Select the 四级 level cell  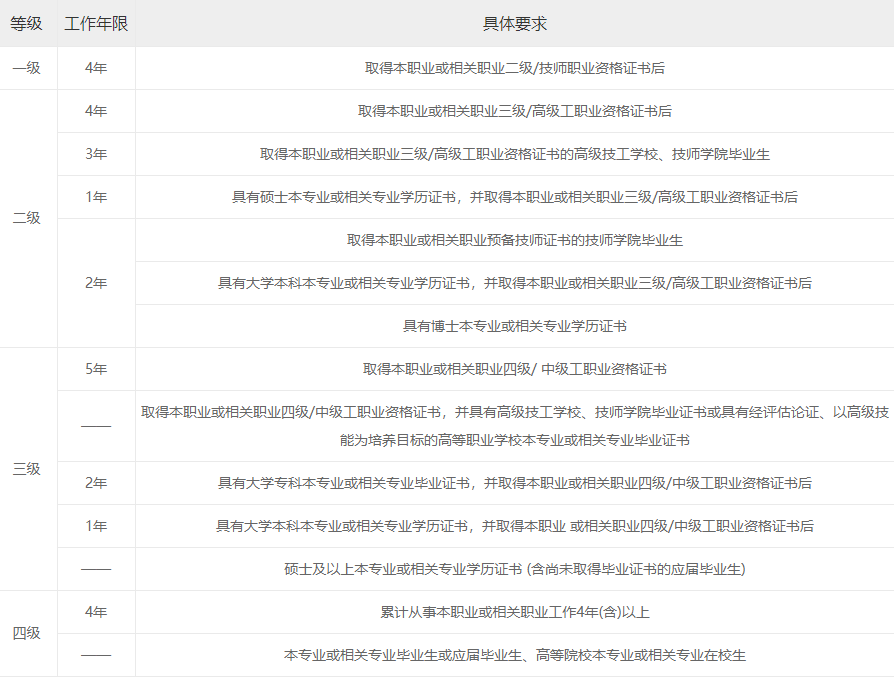point(27,633)
